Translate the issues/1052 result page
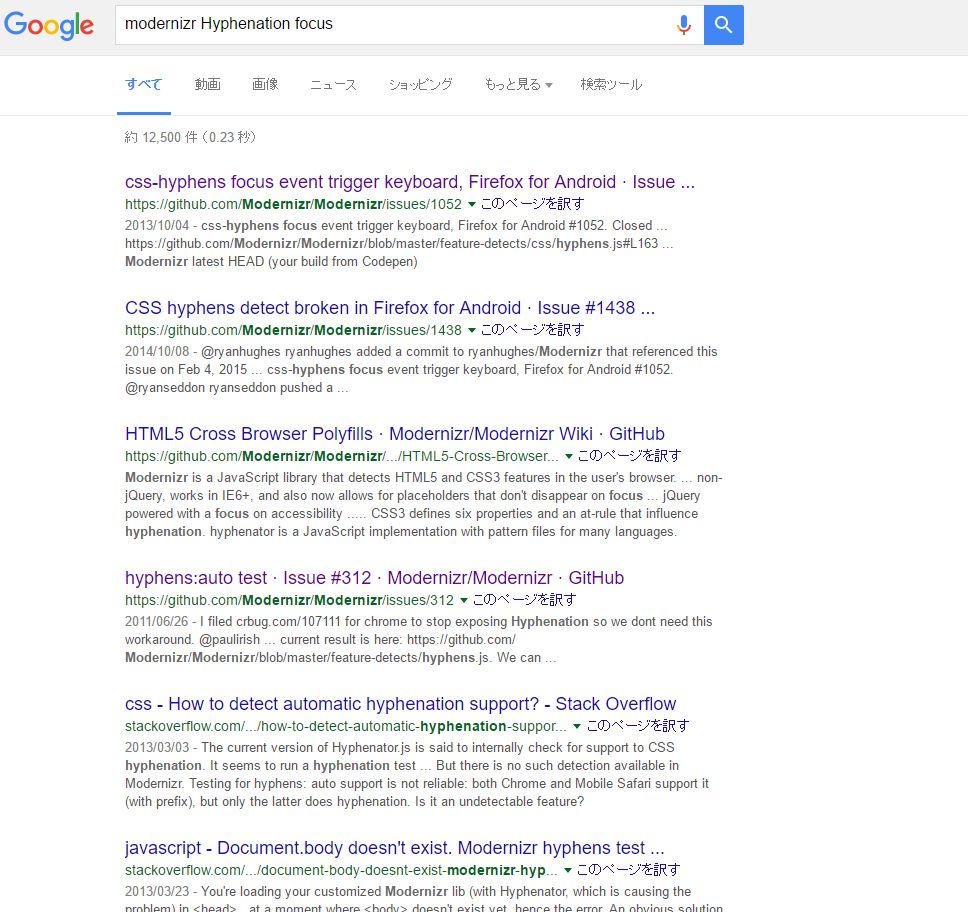 click(x=532, y=204)
